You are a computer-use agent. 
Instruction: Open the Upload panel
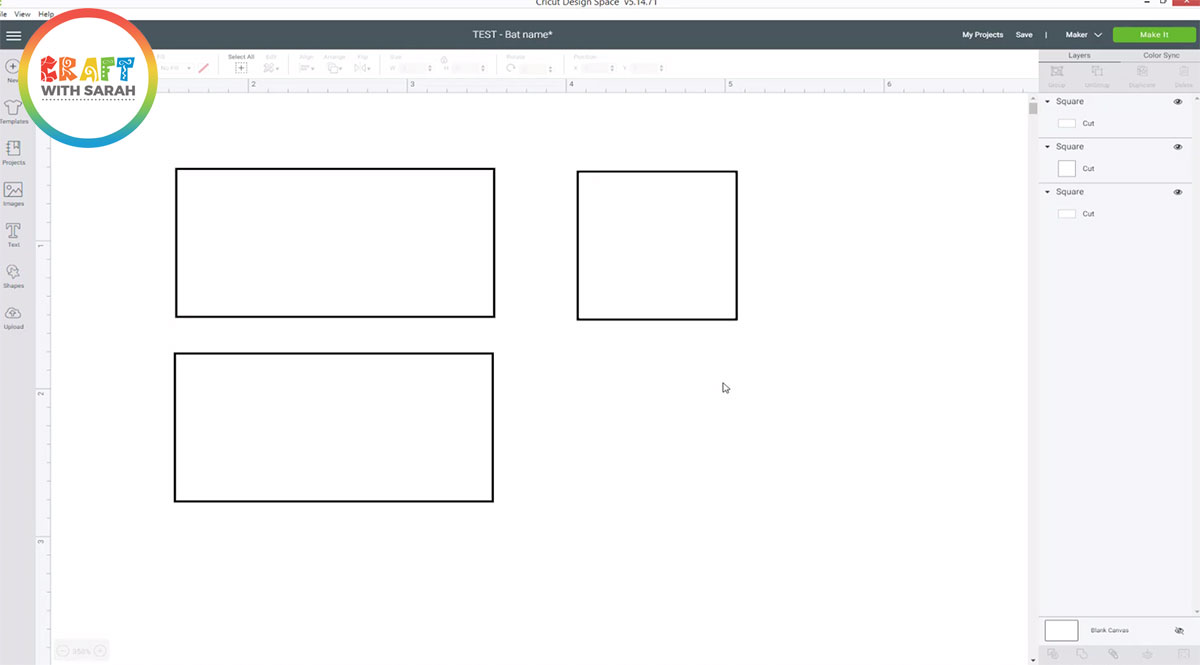14,317
